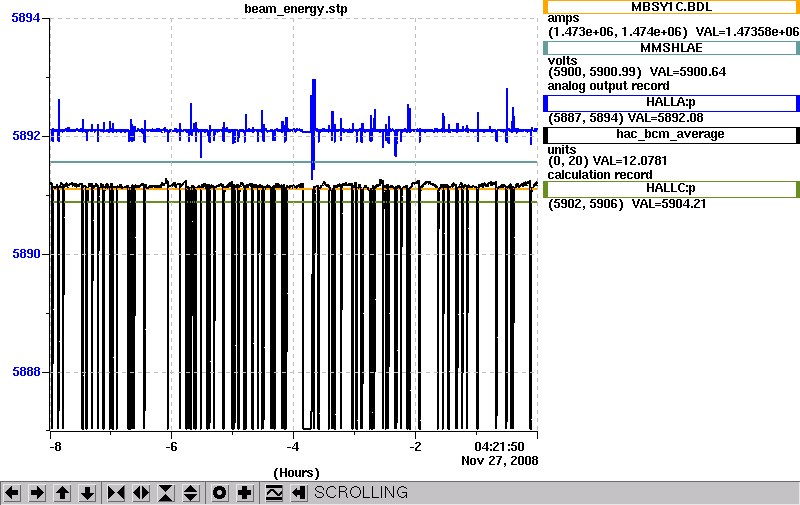Click the SCROLLING status text
800x505 pixels.
click(361, 492)
